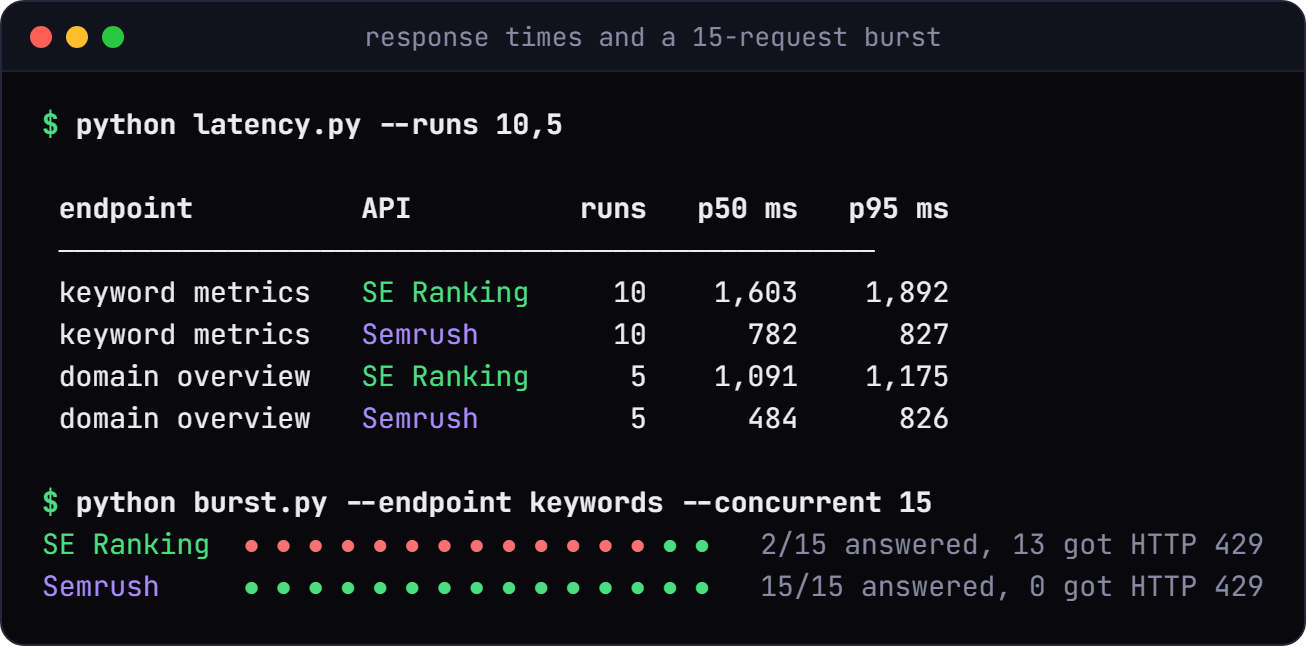1308x646 pixels.
Task: Click '2/15 answered, 13 got HTTP 429' text
Action: point(1012,545)
